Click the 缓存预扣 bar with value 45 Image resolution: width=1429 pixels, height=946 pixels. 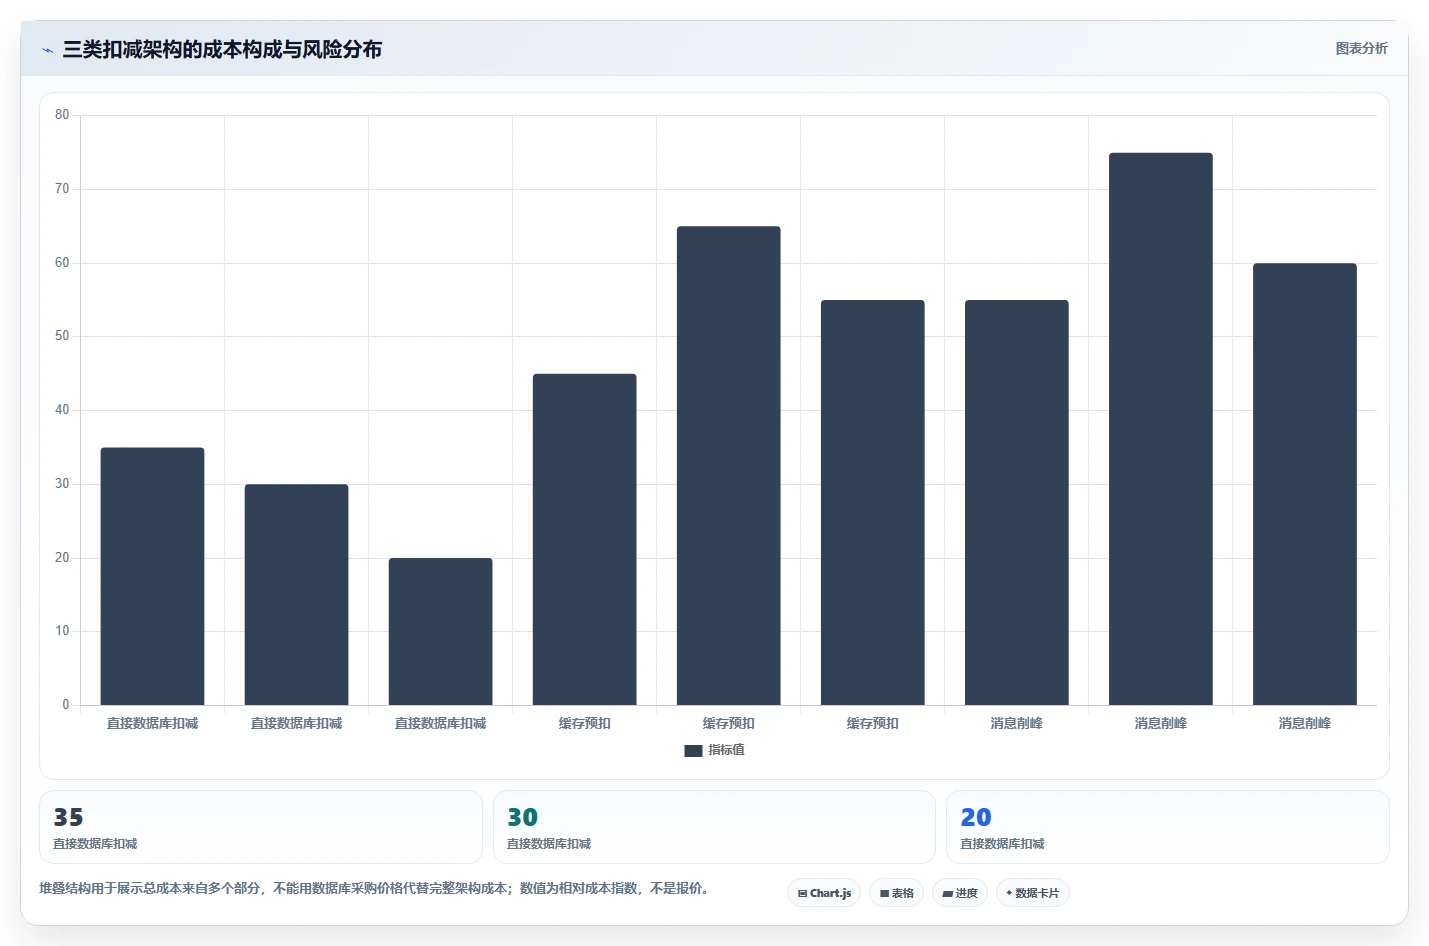[584, 539]
